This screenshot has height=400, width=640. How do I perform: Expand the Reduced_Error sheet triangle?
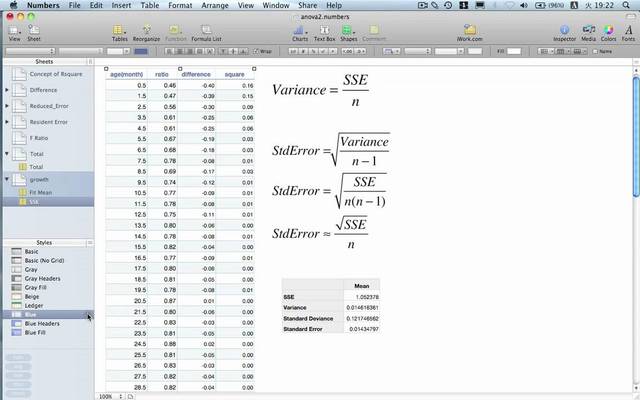pyautogui.click(x=7, y=106)
